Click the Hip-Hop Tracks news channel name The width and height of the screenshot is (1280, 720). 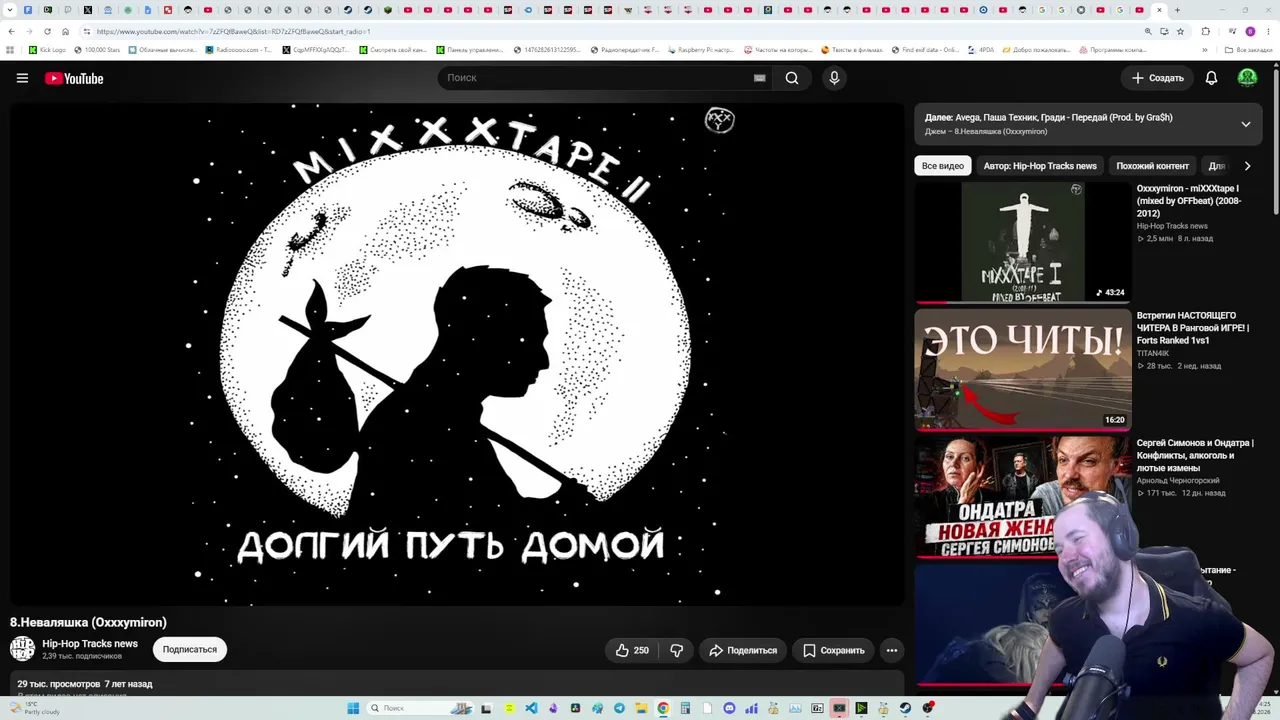pos(90,644)
